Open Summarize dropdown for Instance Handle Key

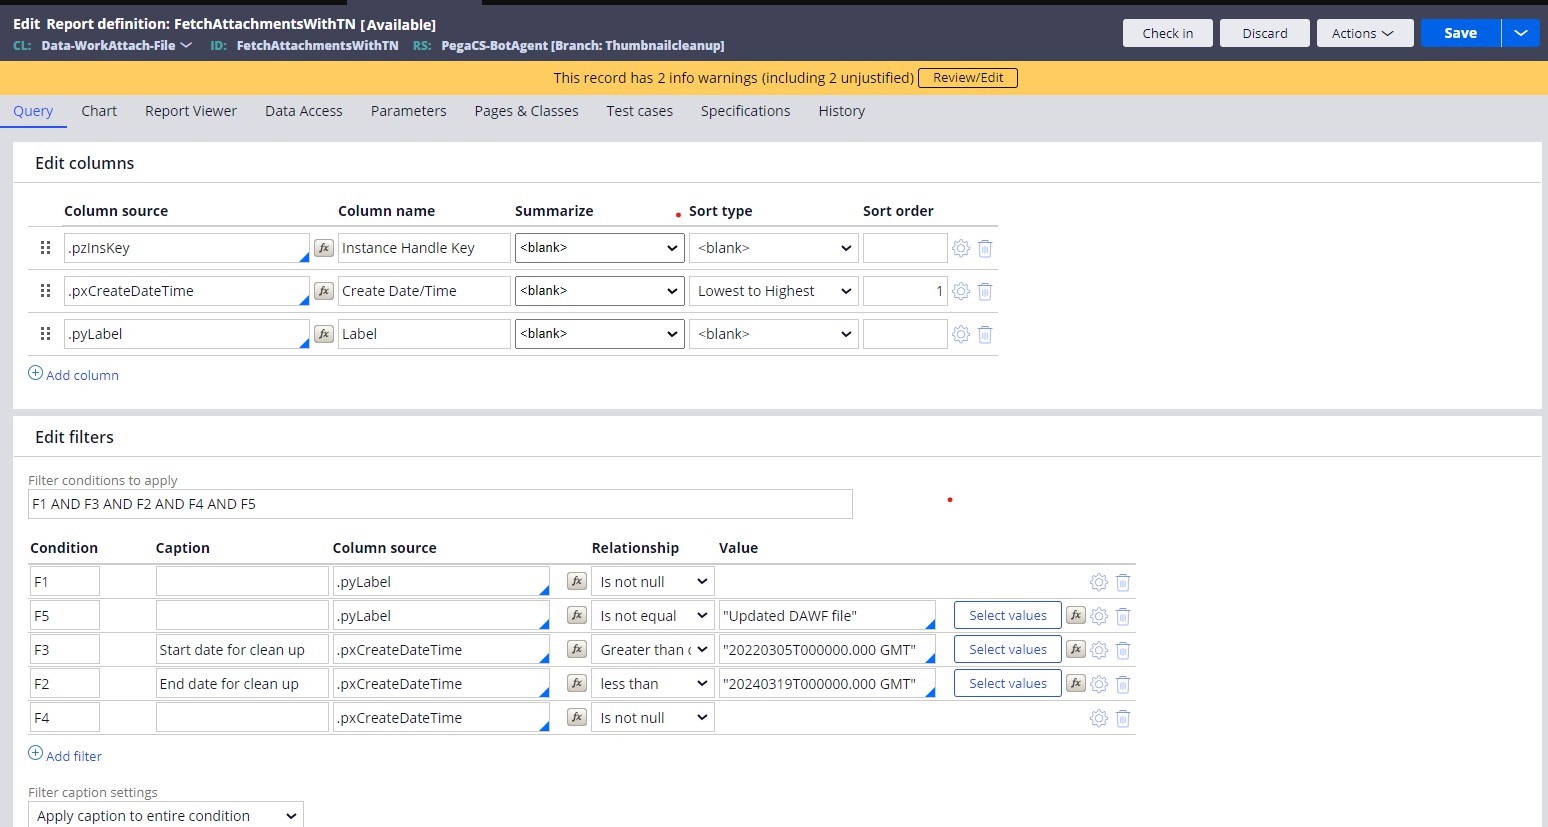pyautogui.click(x=600, y=248)
